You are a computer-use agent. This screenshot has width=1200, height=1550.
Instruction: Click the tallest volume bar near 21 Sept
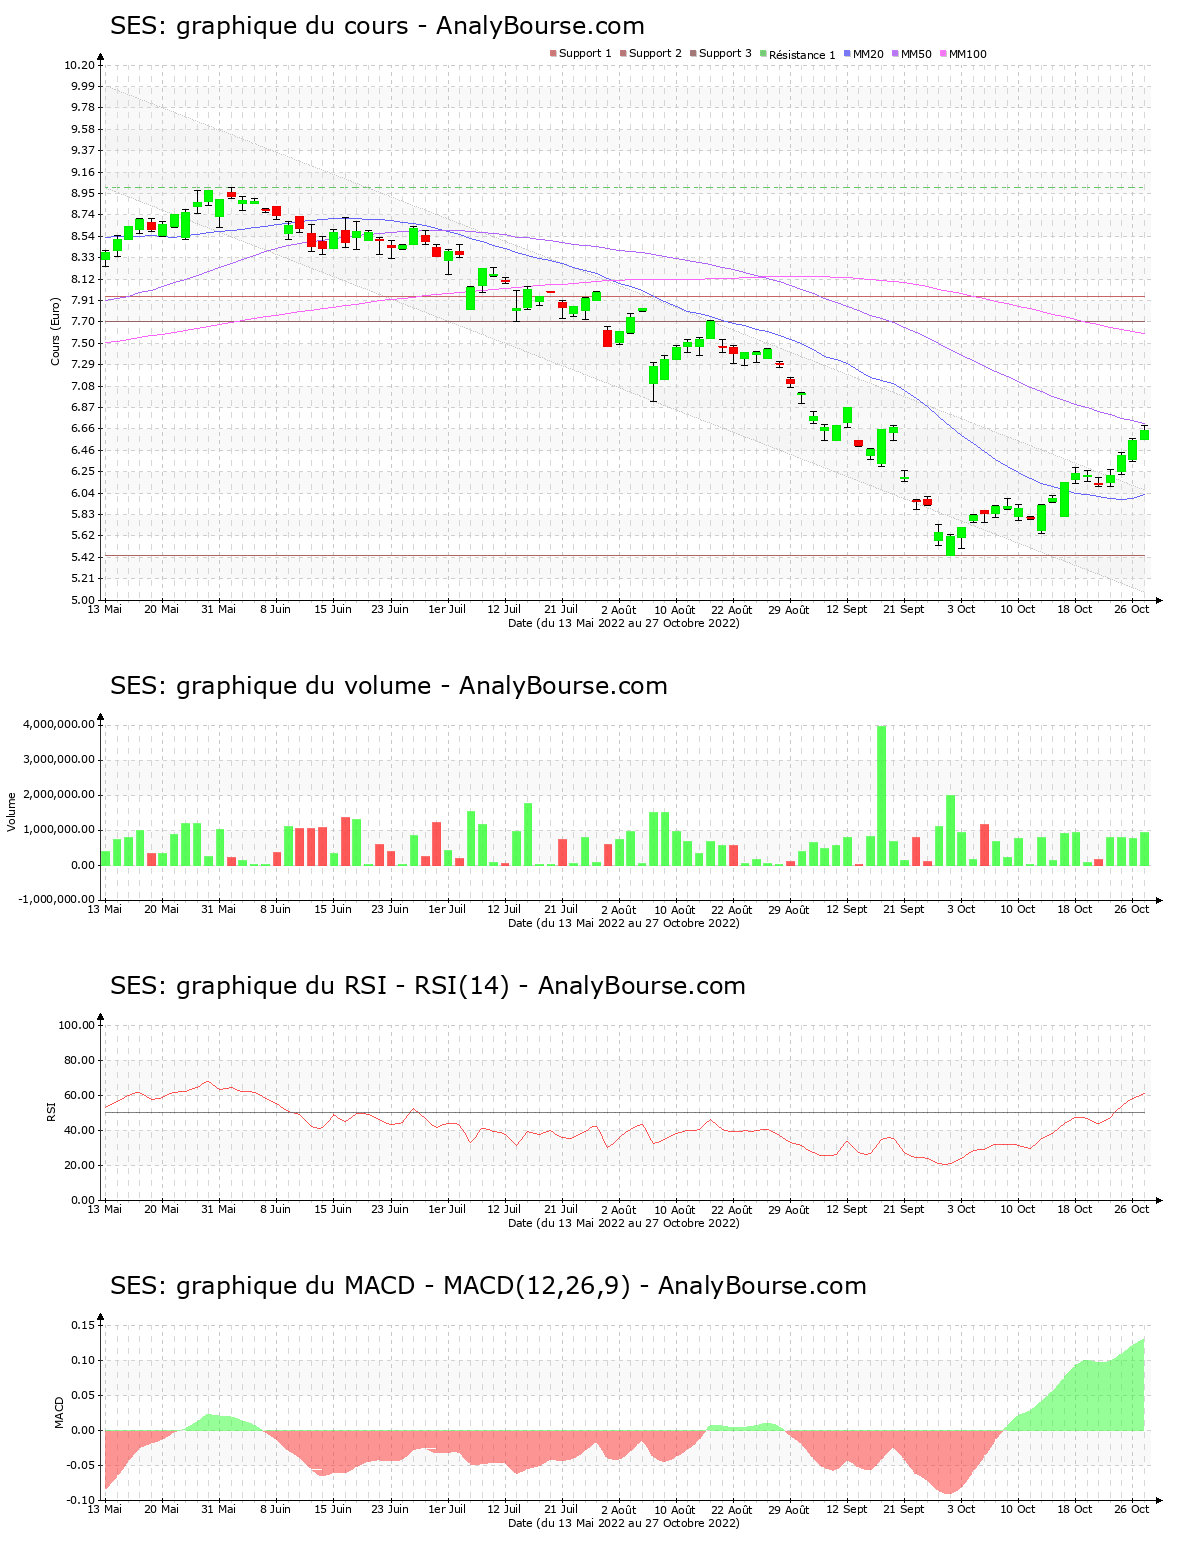tap(882, 795)
